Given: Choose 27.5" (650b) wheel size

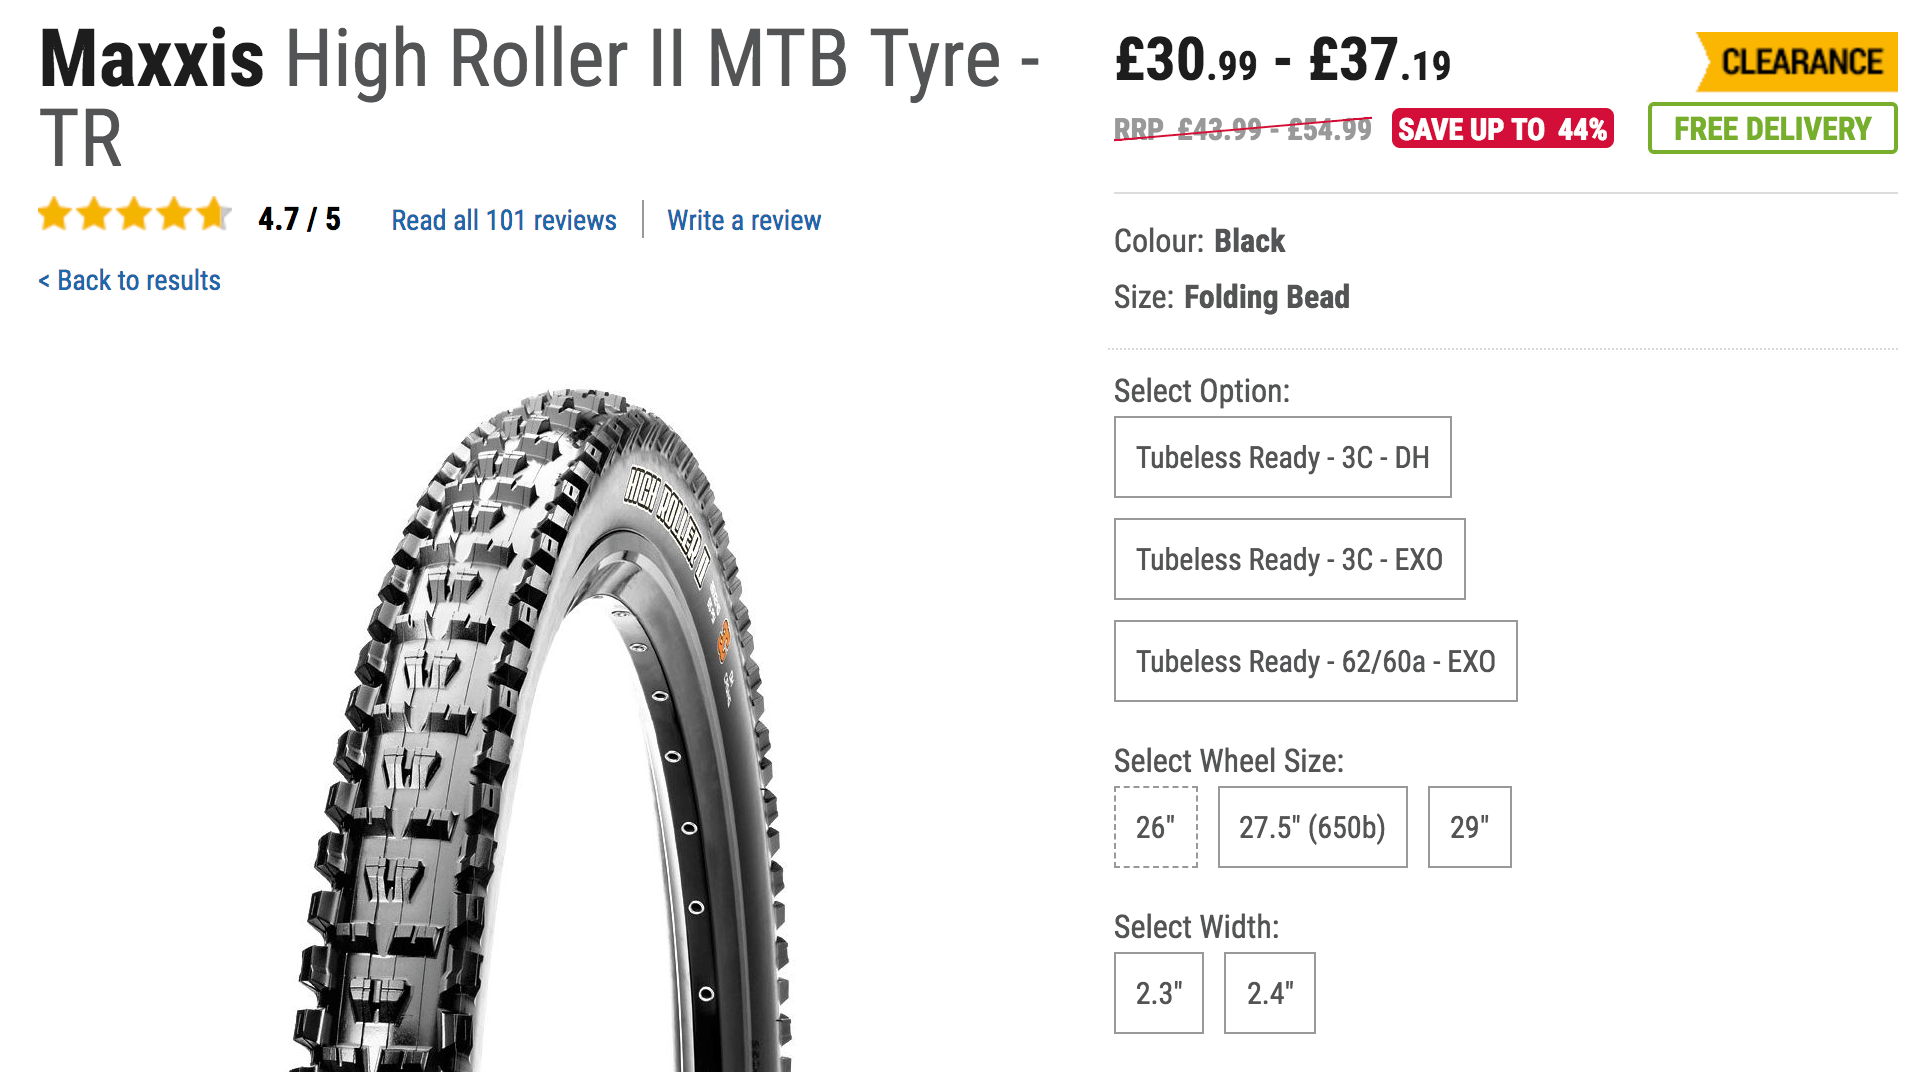Looking at the screenshot, I should [x=1312, y=827].
